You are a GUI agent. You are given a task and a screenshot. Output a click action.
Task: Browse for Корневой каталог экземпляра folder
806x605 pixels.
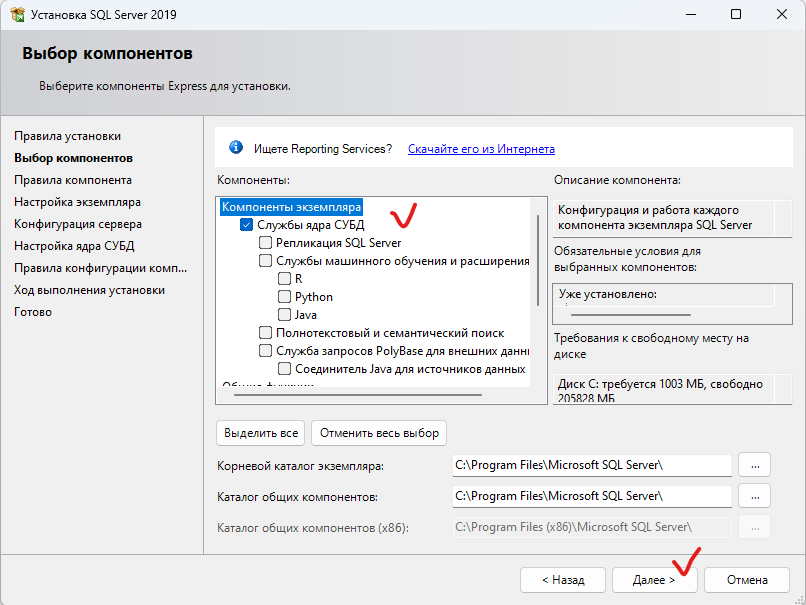click(755, 466)
